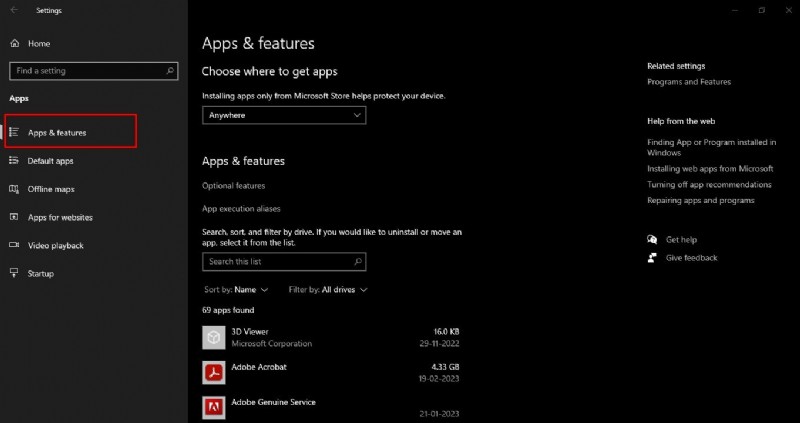
Task: Open Offline maps section
Action: (51, 189)
